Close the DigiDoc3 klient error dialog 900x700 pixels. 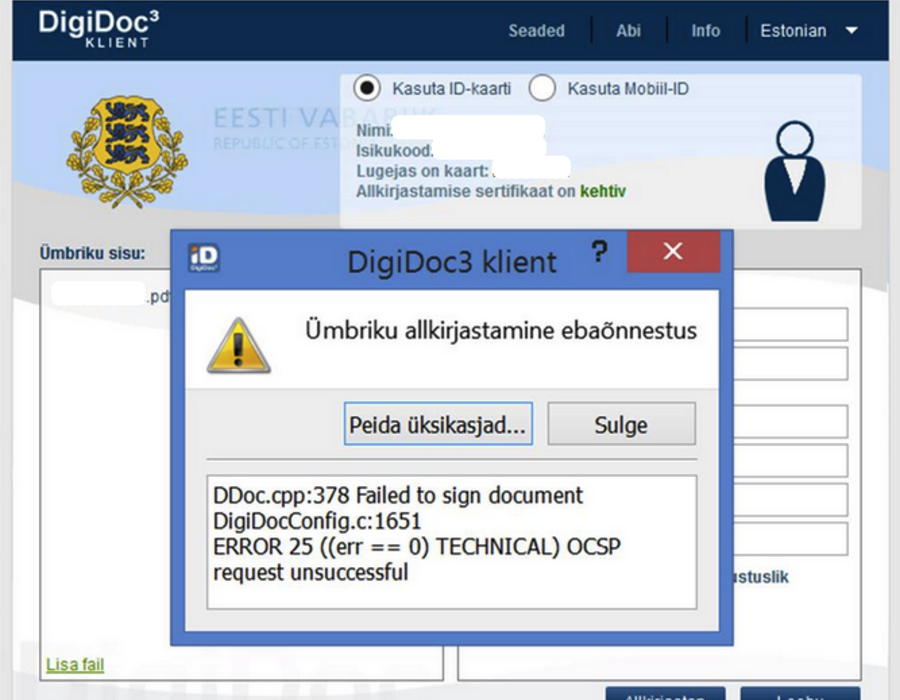[x=673, y=251]
